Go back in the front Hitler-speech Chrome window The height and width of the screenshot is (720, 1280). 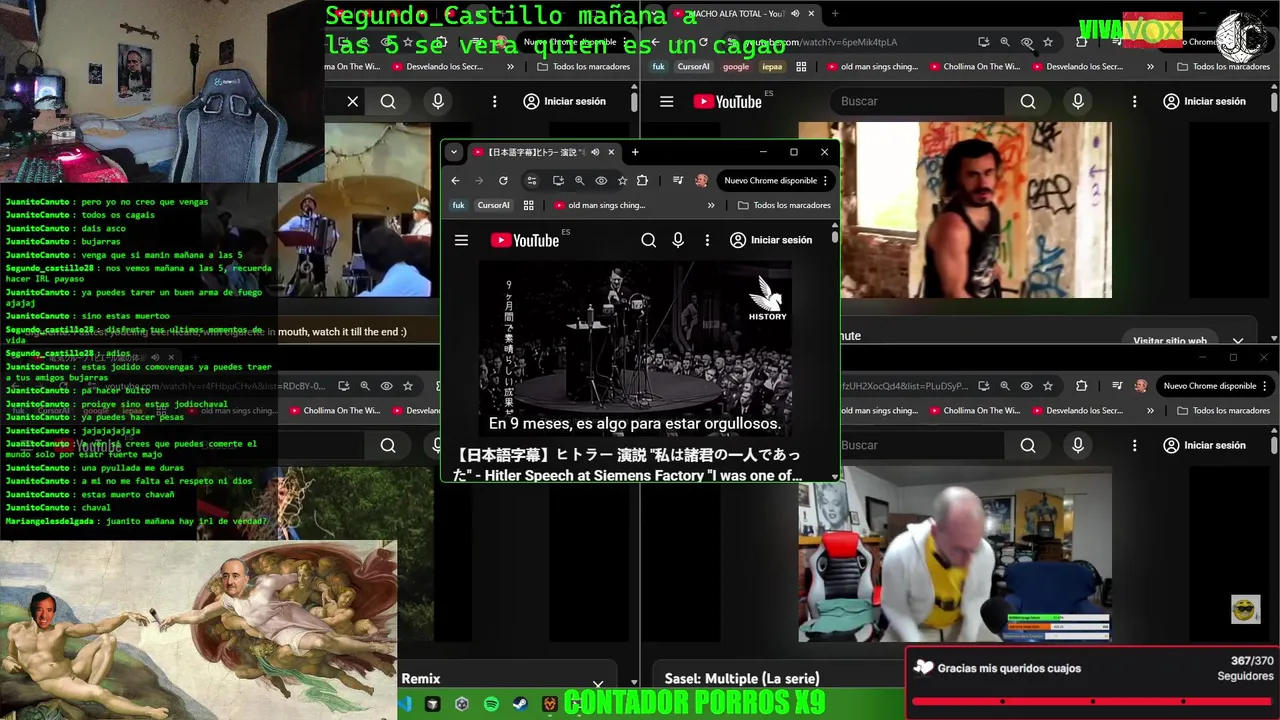pyautogui.click(x=455, y=181)
